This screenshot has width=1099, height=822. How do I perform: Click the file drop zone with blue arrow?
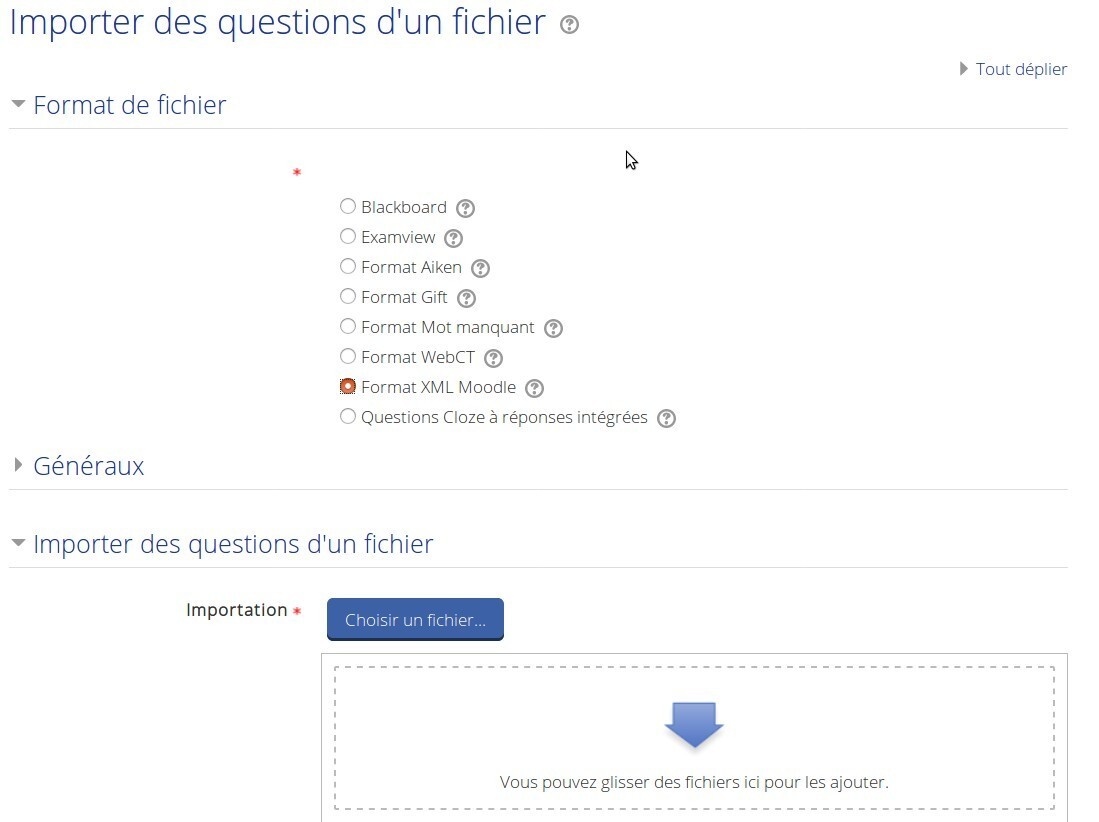694,738
